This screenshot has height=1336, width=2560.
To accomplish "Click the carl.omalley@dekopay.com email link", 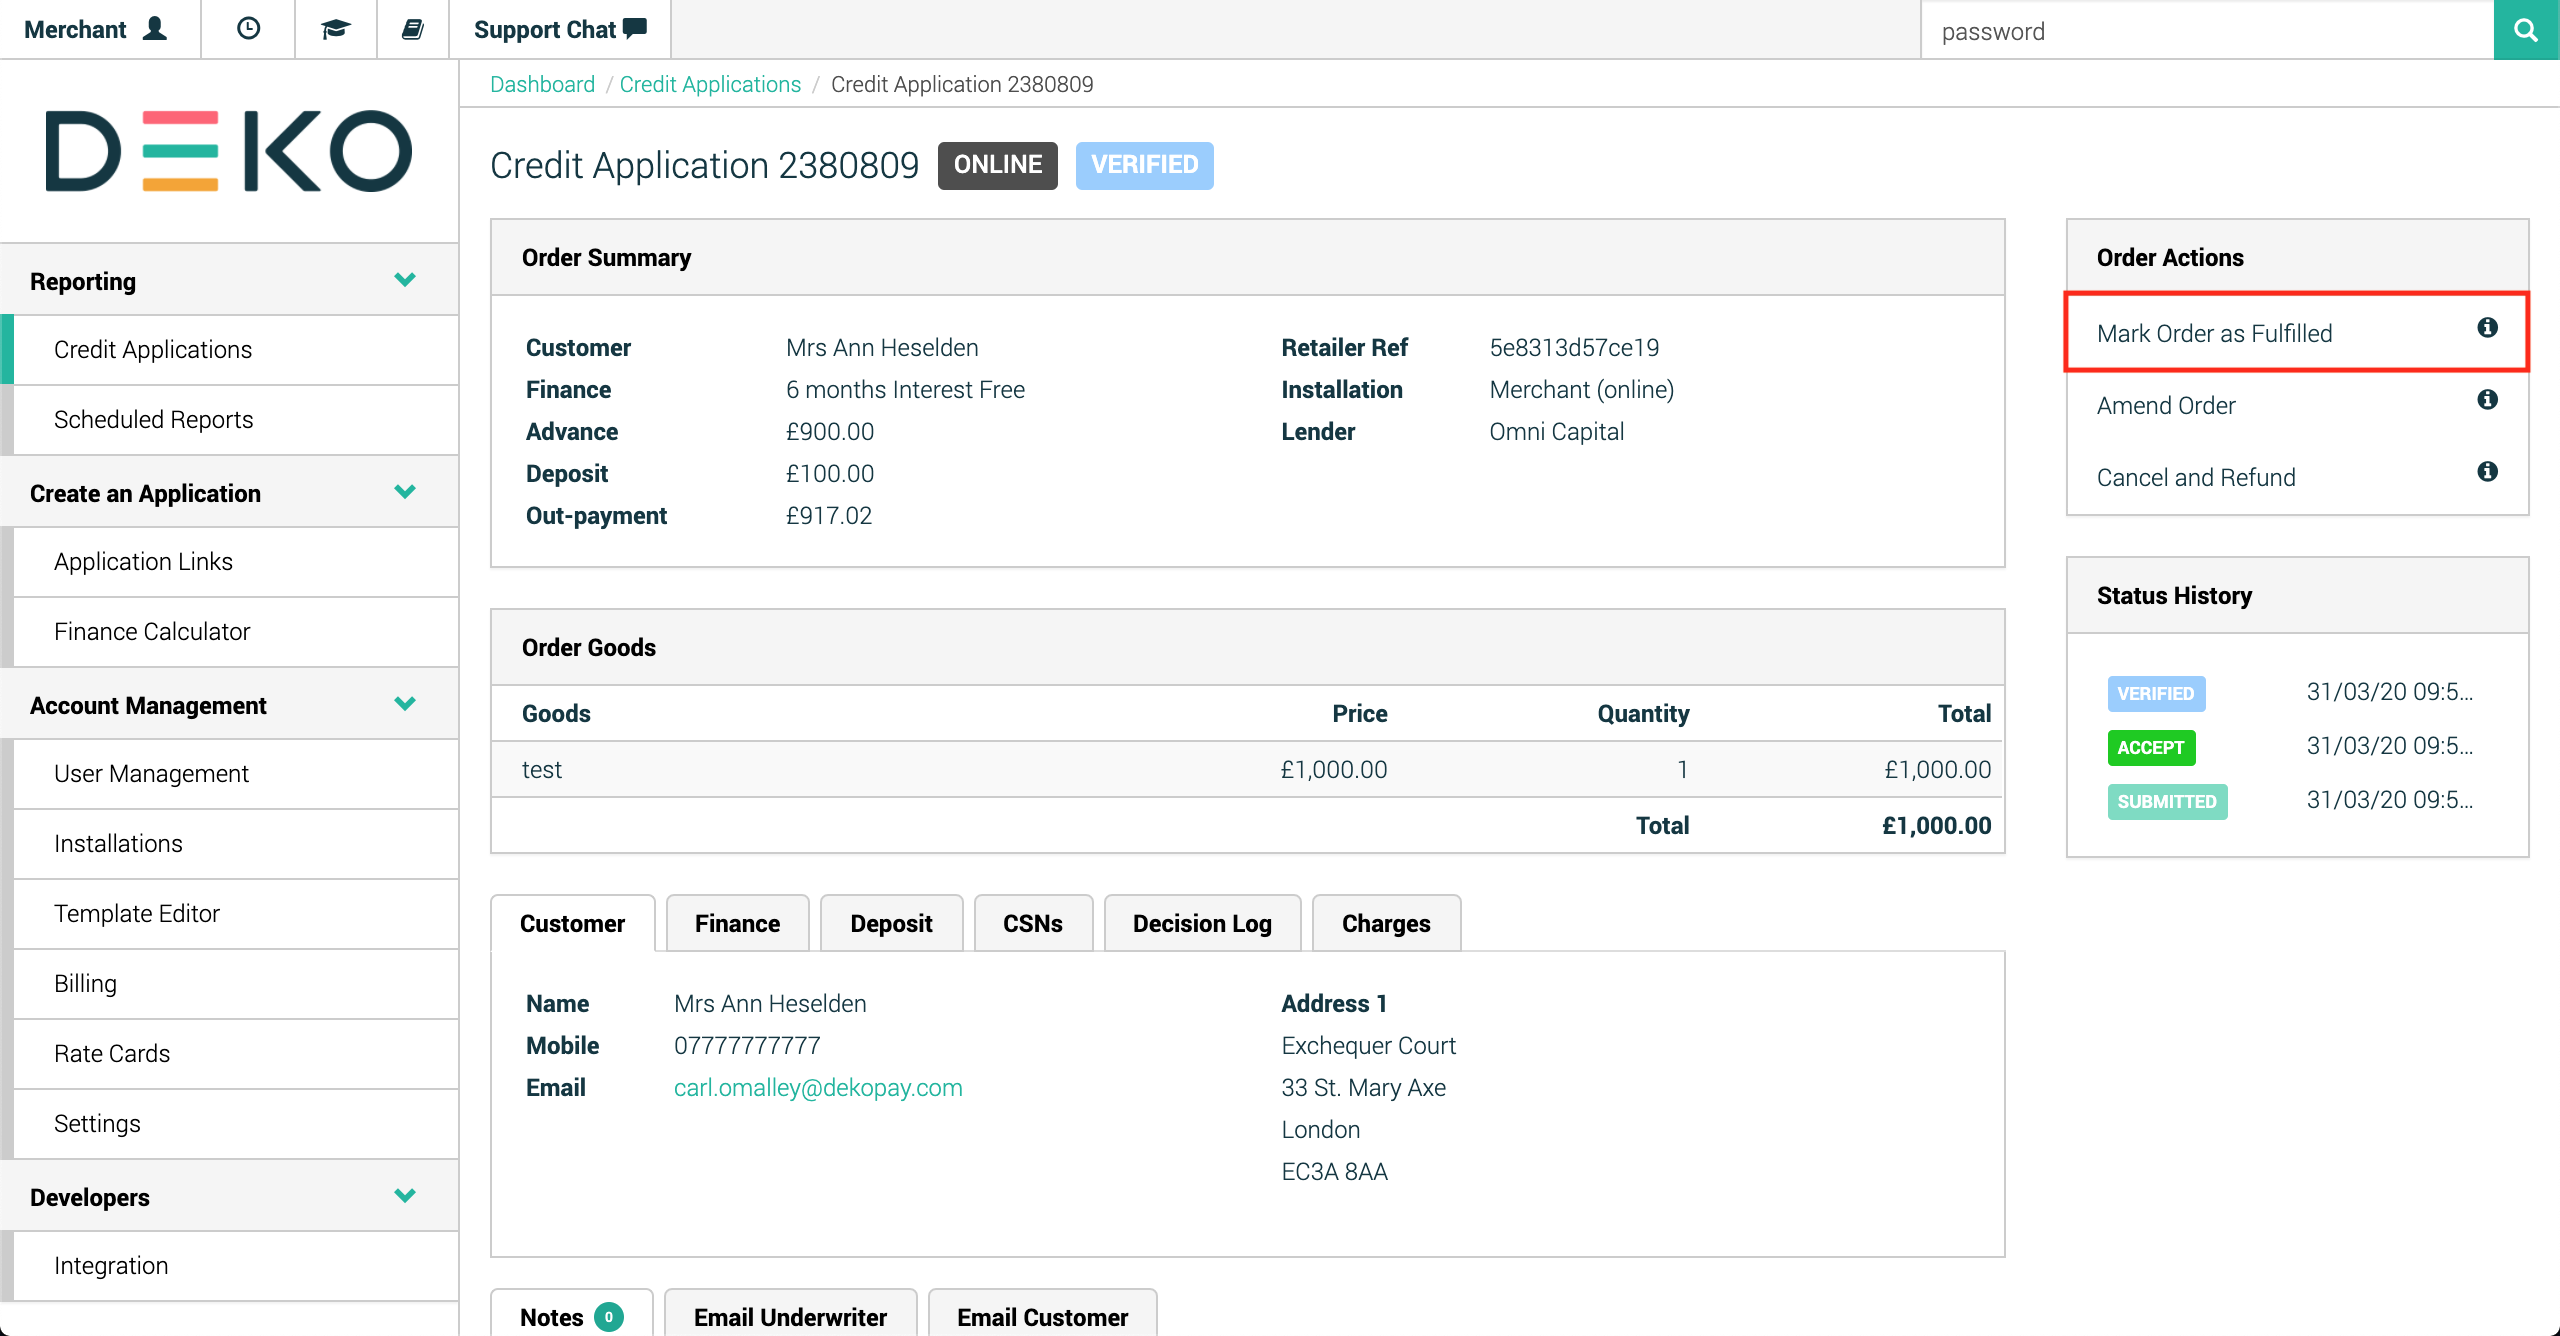I will 817,1087.
